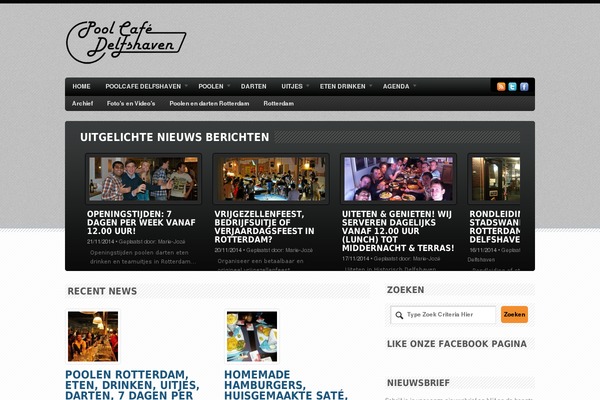This screenshot has width=600, height=400.
Task: Click the Vrijgezellenfeest article thumbnail
Action: [x=271, y=179]
